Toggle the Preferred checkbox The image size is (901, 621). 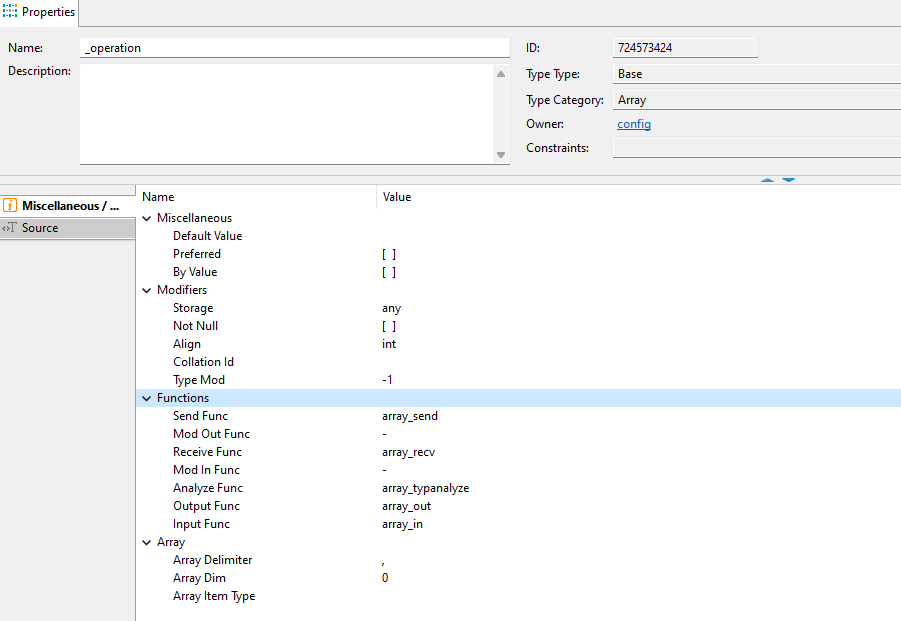pyautogui.click(x=389, y=254)
